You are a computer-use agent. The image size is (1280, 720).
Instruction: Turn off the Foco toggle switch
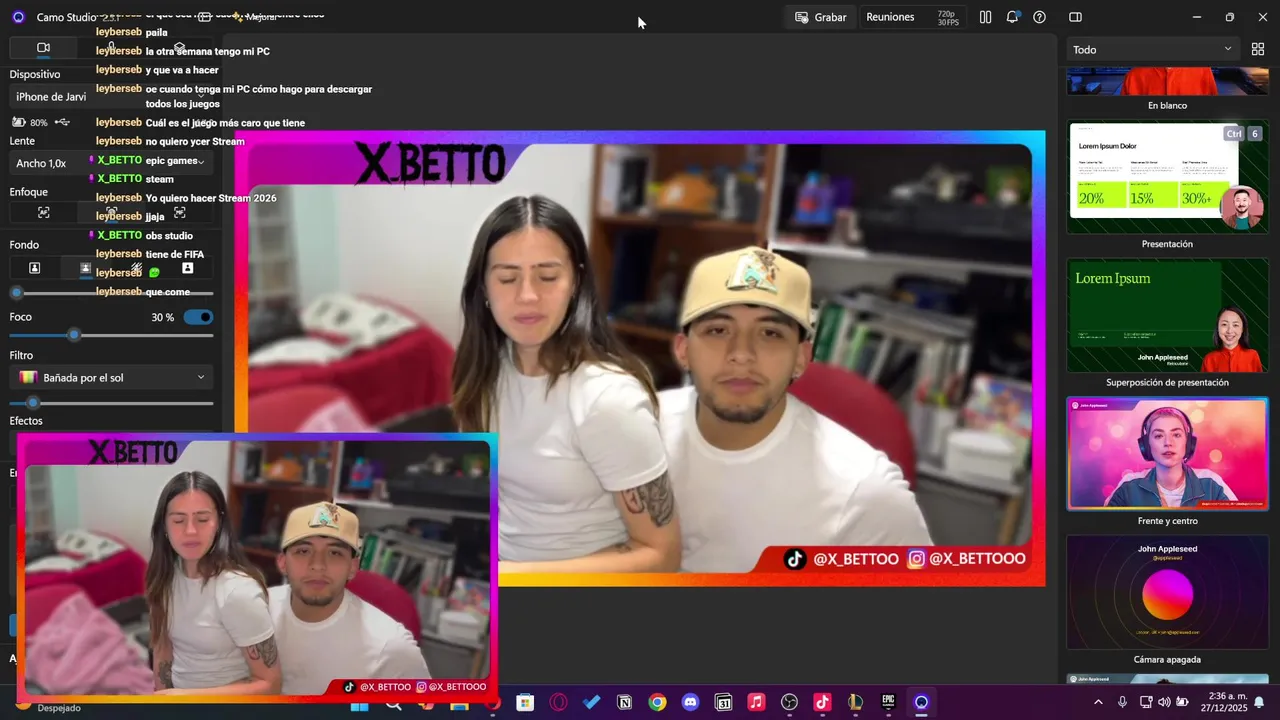point(199,317)
